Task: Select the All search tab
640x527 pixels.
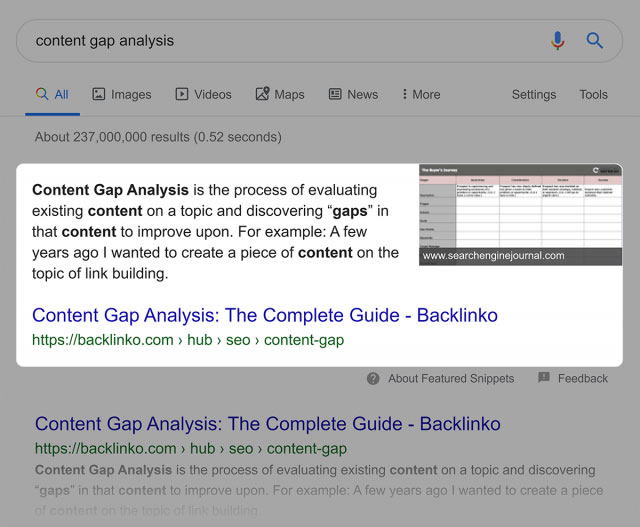Action: [x=52, y=95]
